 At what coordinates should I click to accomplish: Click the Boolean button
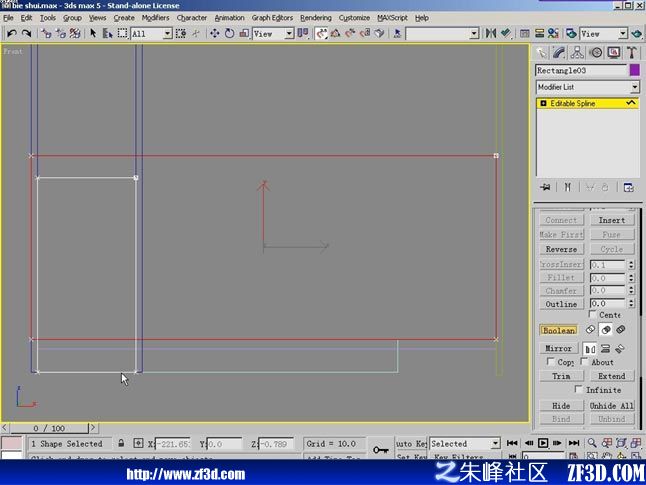pyautogui.click(x=558, y=330)
